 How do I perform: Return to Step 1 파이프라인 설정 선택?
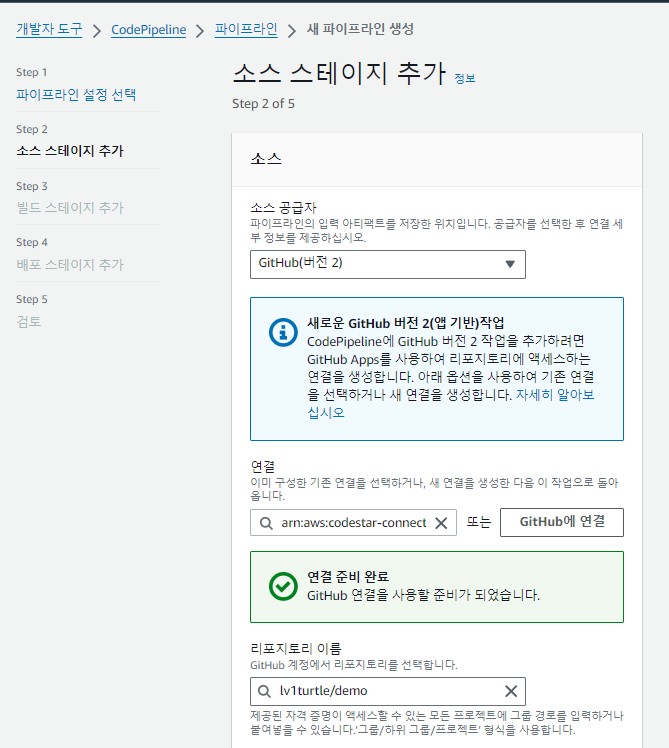click(76, 94)
